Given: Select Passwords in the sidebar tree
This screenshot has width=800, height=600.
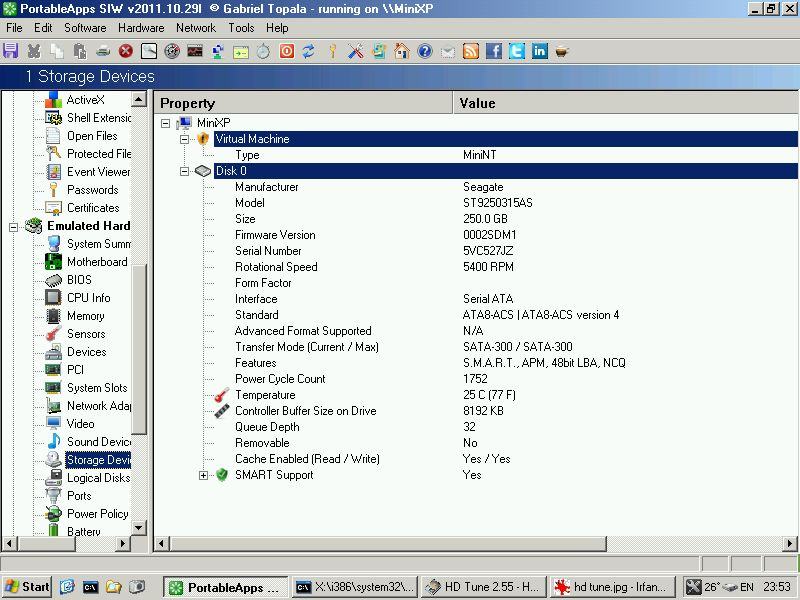Looking at the screenshot, I should [x=92, y=190].
